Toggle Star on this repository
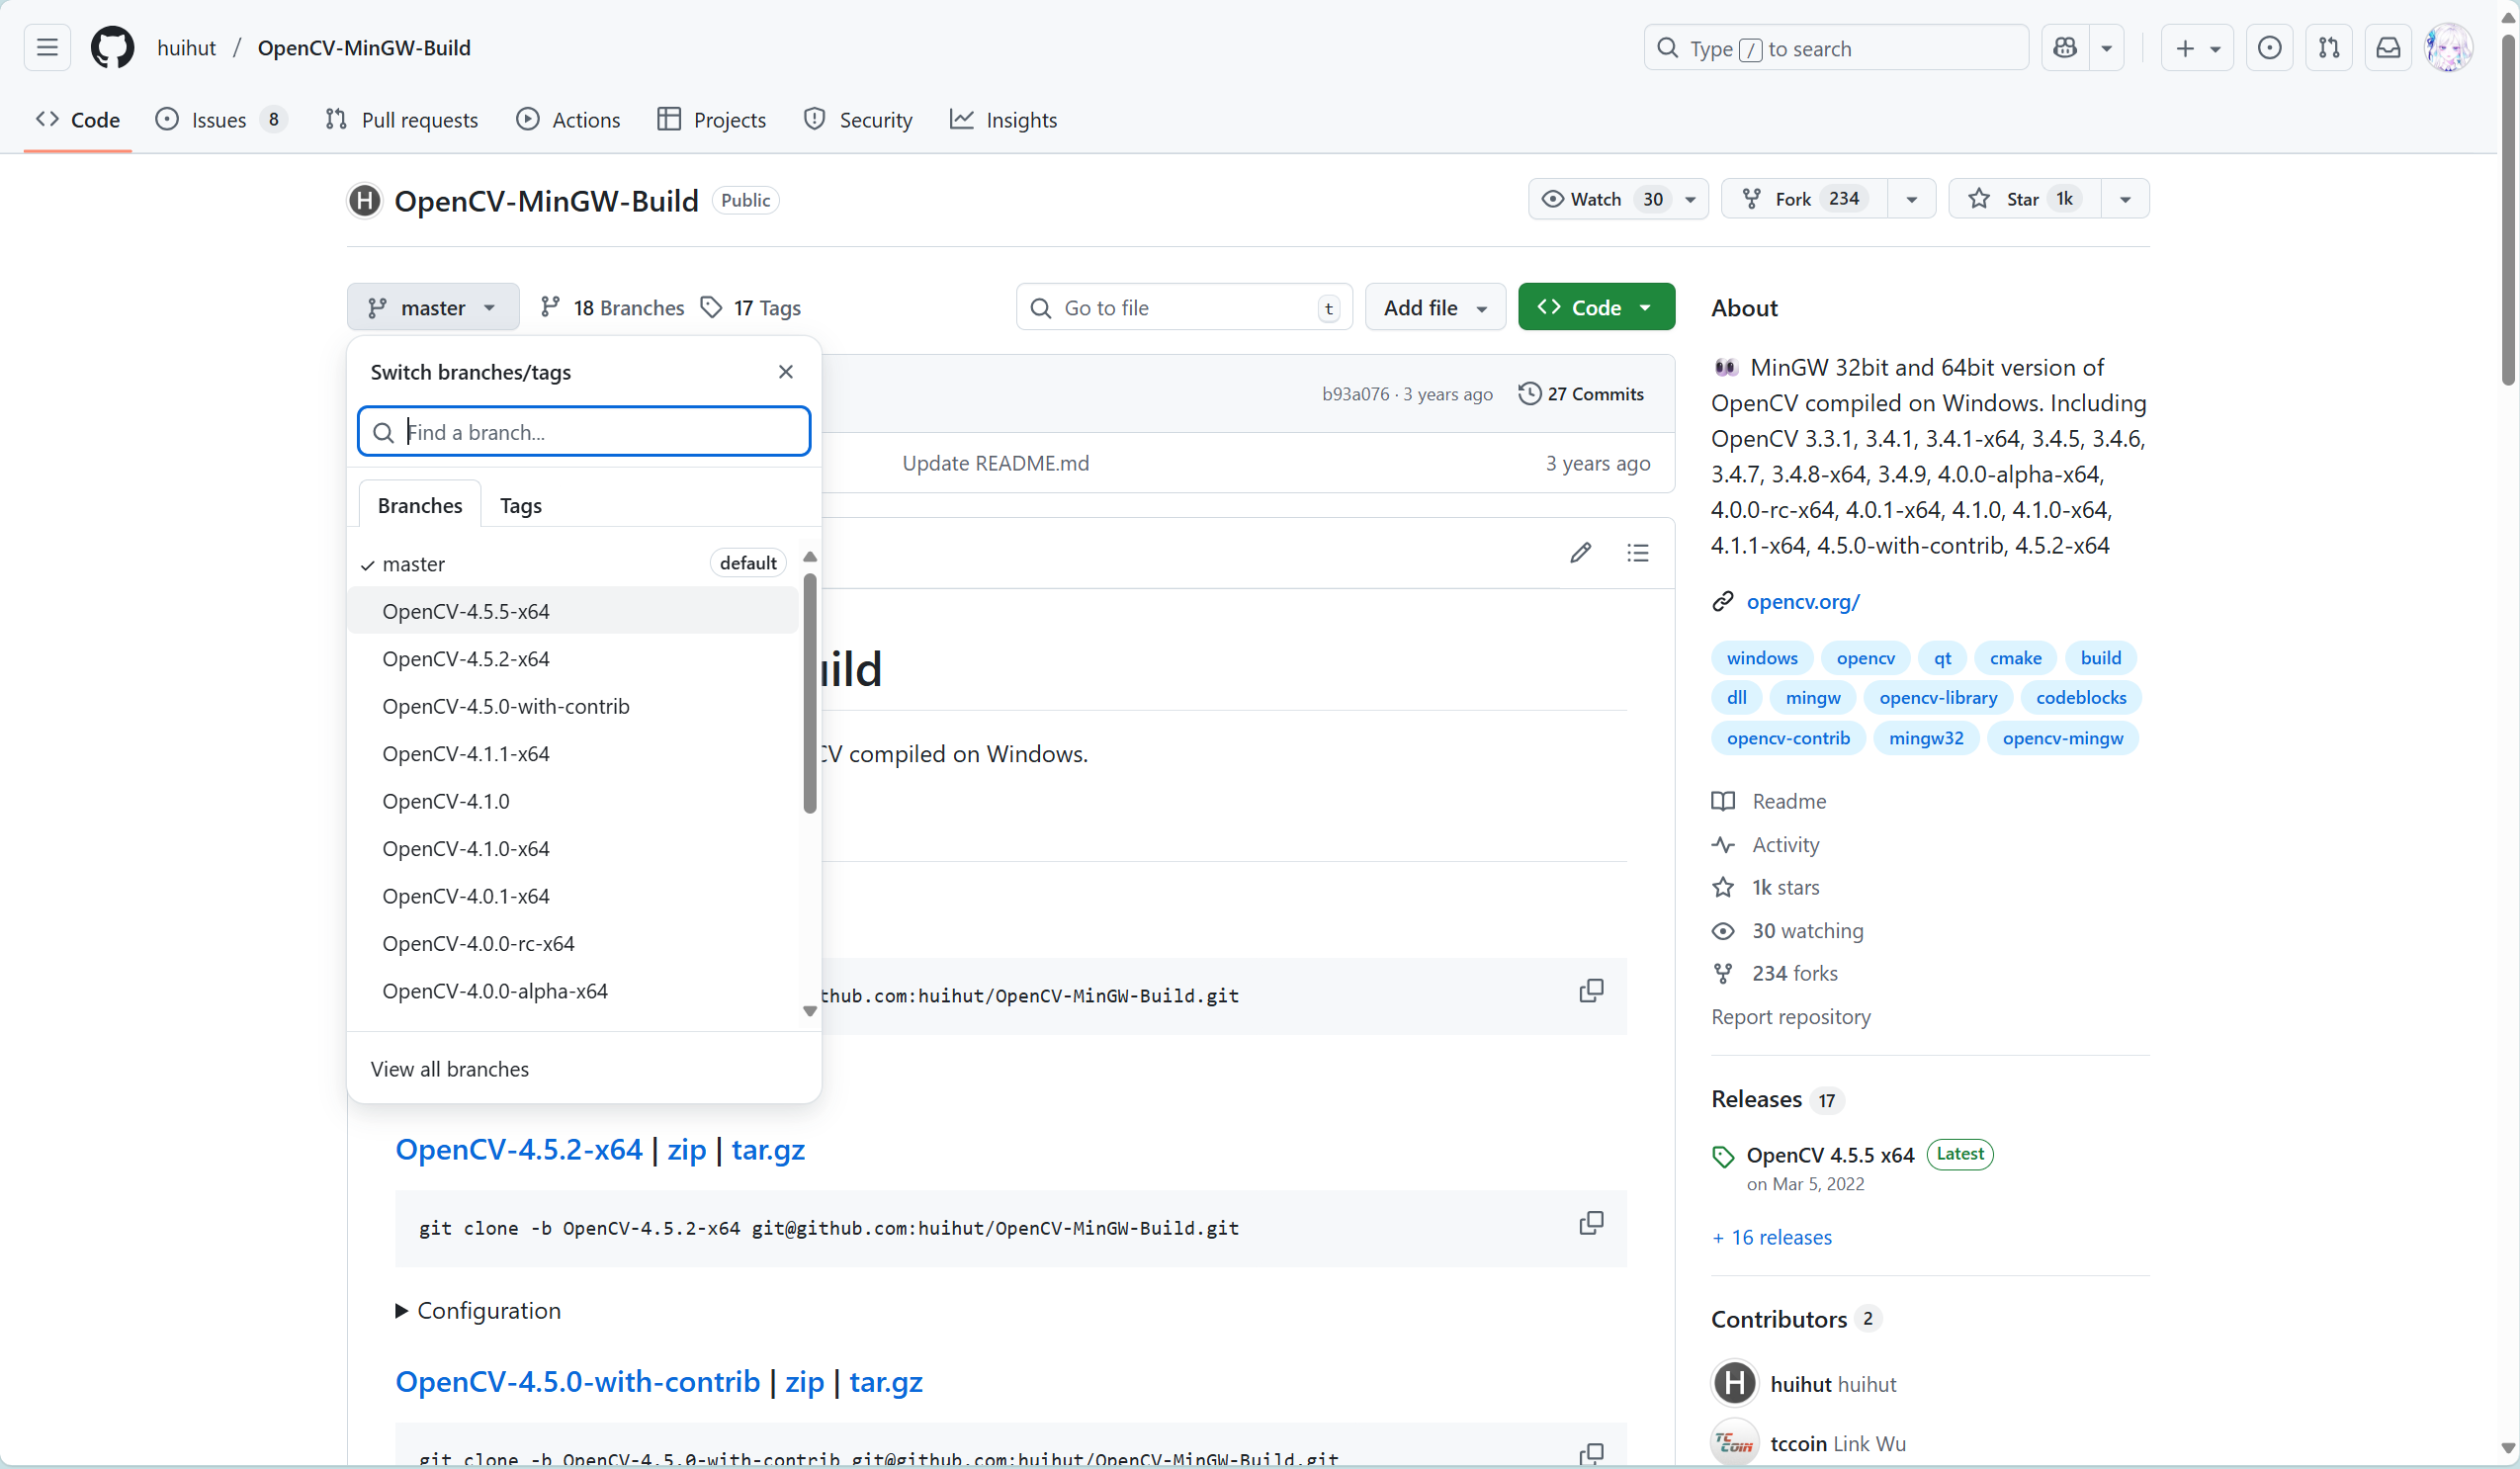 2023,199
